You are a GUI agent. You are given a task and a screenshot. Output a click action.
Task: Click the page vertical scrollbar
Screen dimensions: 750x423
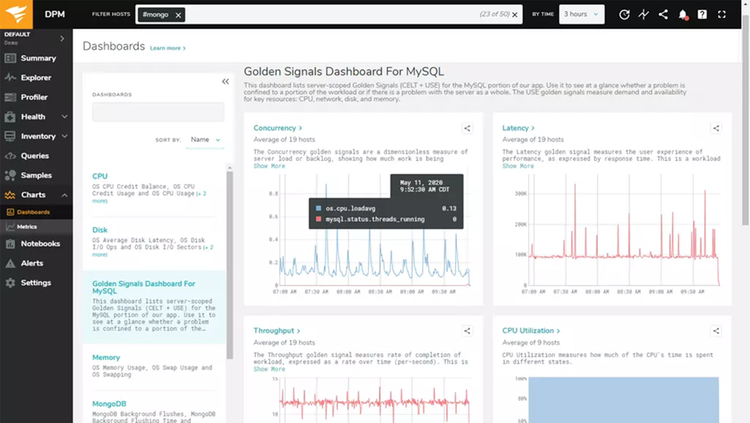click(x=745, y=120)
